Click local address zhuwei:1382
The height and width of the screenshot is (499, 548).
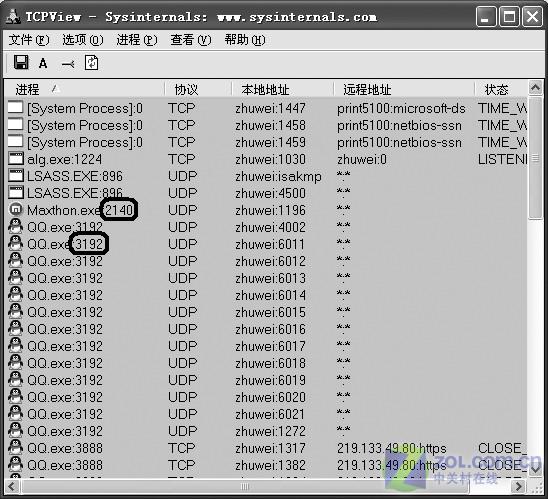(271, 465)
